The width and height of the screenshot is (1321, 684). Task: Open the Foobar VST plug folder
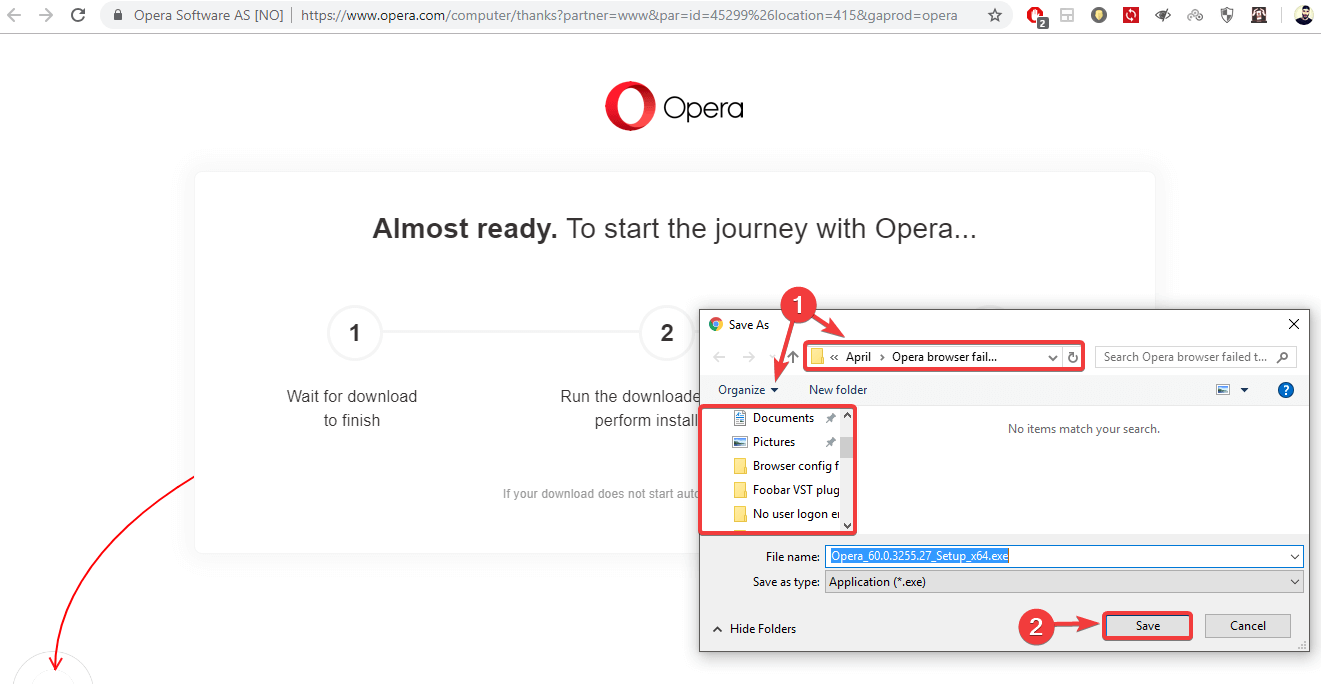tap(786, 490)
